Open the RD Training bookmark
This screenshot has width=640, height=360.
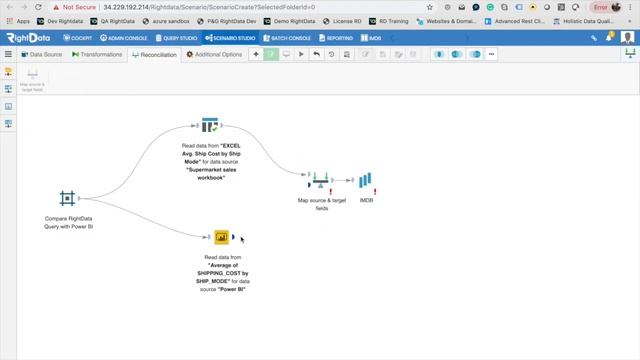click(389, 21)
